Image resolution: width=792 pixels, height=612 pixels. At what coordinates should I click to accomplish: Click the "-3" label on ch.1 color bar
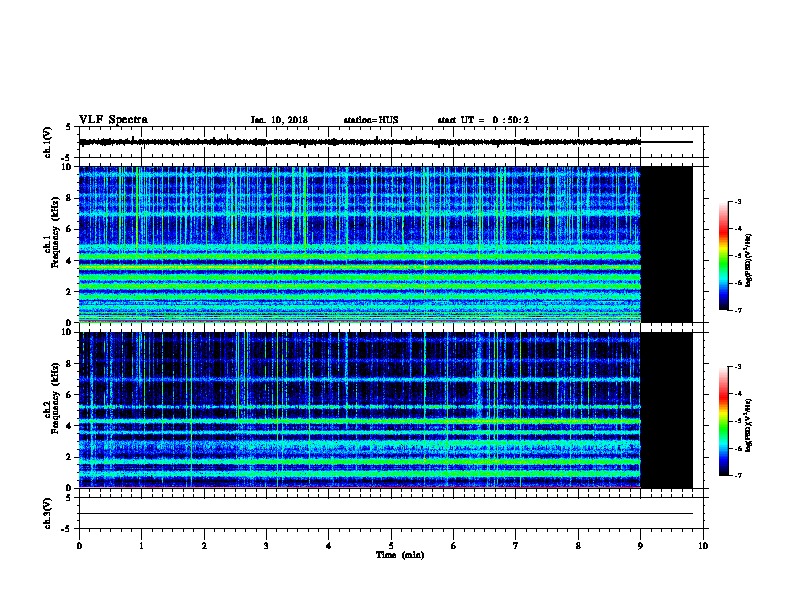click(737, 201)
